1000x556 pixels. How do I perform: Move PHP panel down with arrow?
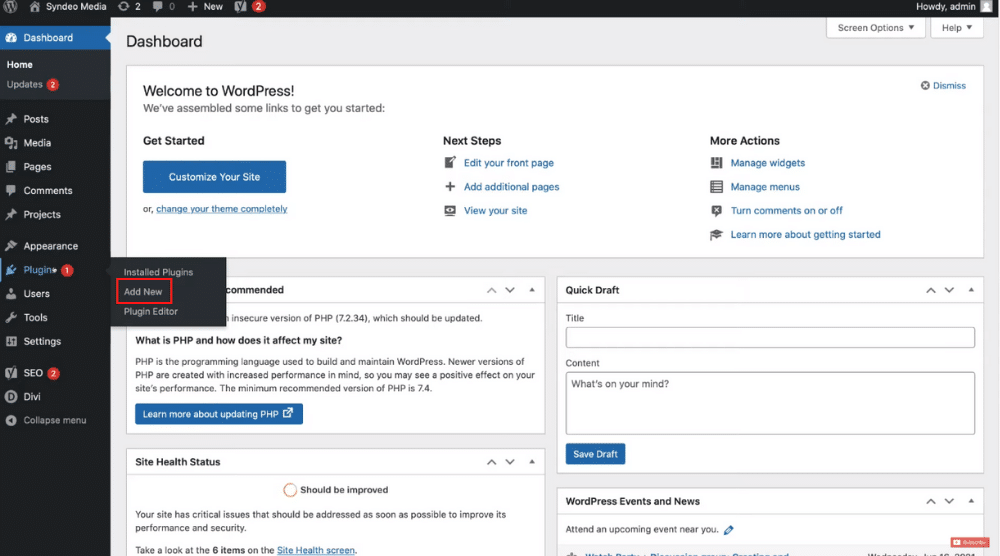[510, 290]
